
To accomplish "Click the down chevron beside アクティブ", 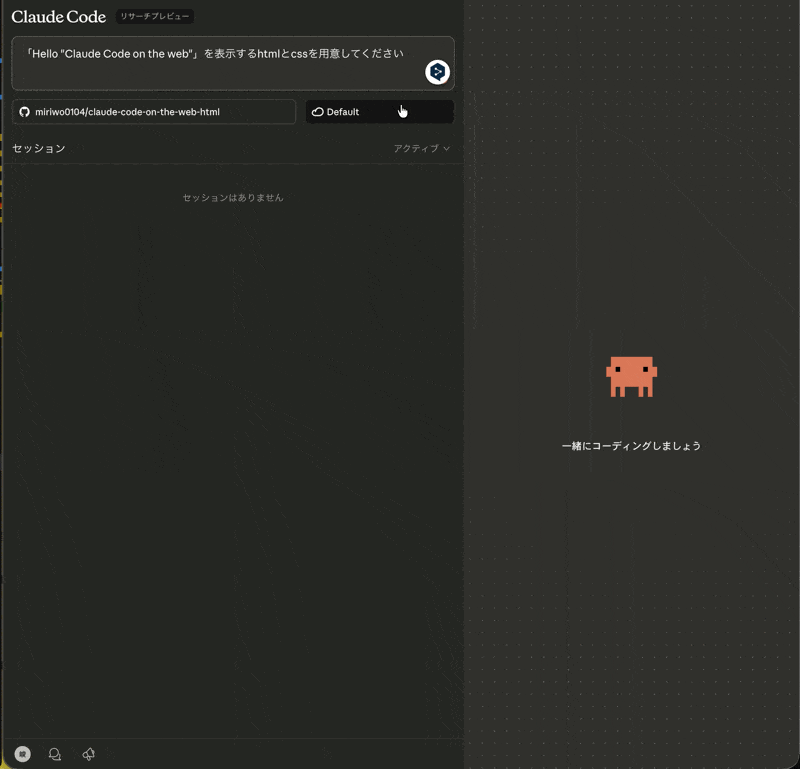I will coord(447,147).
